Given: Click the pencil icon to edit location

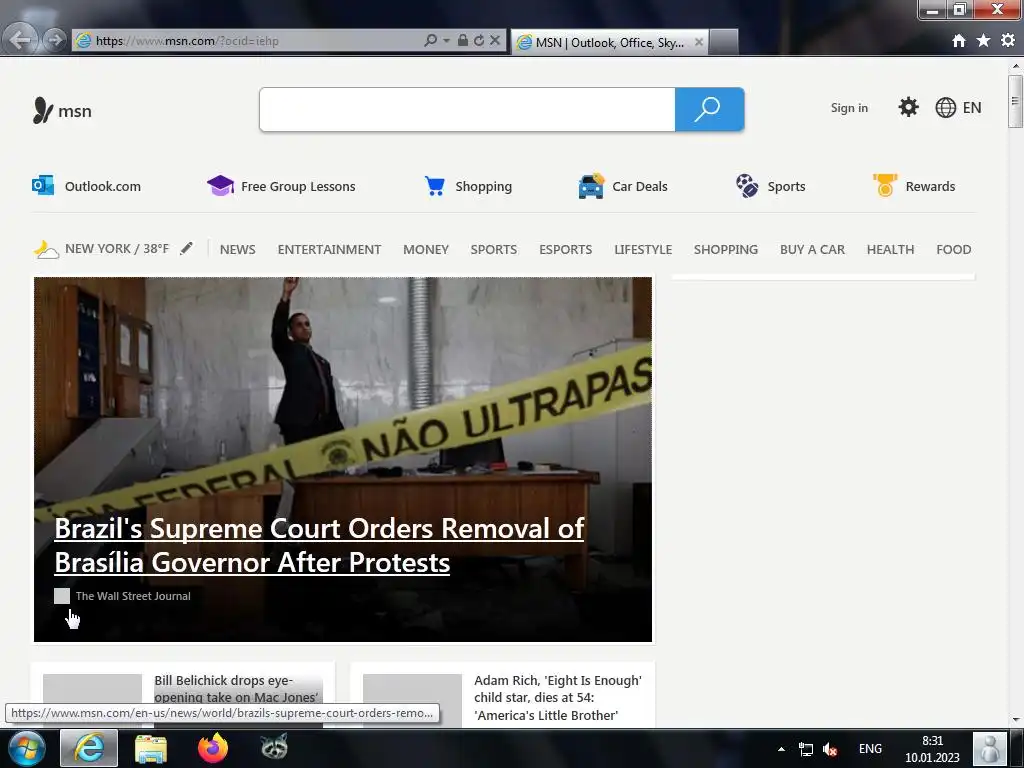Looking at the screenshot, I should point(187,248).
